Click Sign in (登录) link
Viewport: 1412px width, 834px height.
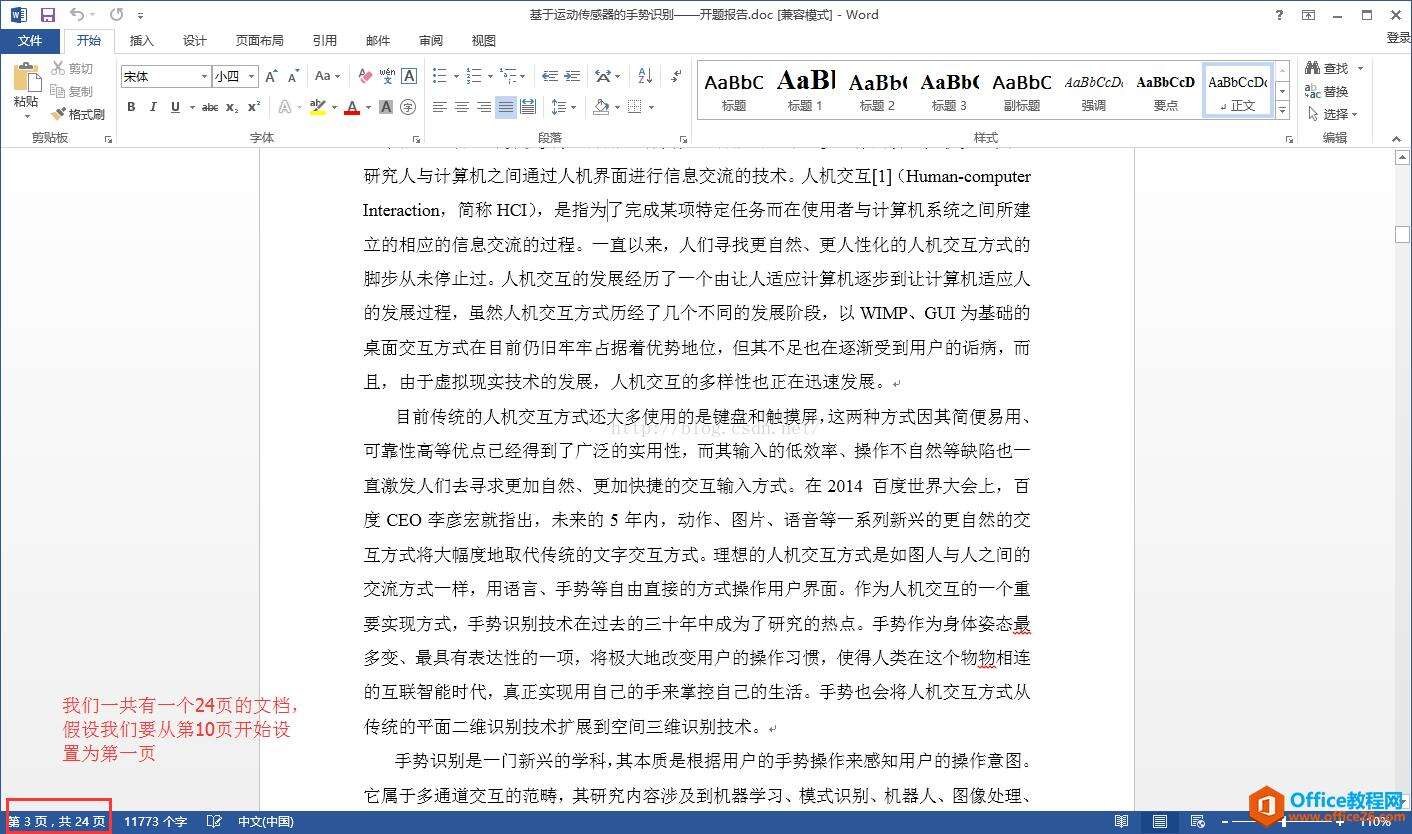click(1398, 38)
